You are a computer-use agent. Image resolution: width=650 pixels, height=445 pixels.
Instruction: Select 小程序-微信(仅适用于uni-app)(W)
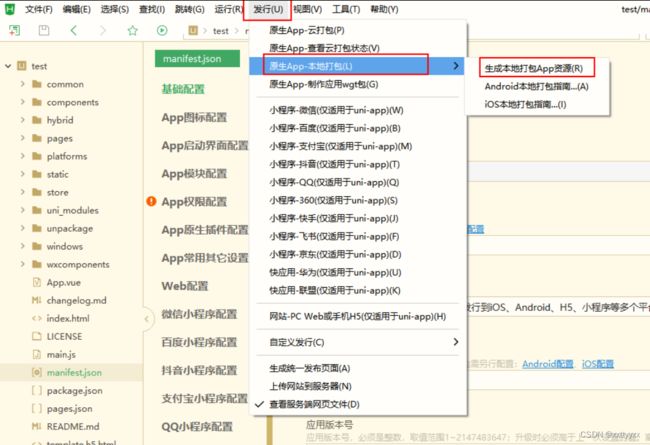[x=336, y=110]
